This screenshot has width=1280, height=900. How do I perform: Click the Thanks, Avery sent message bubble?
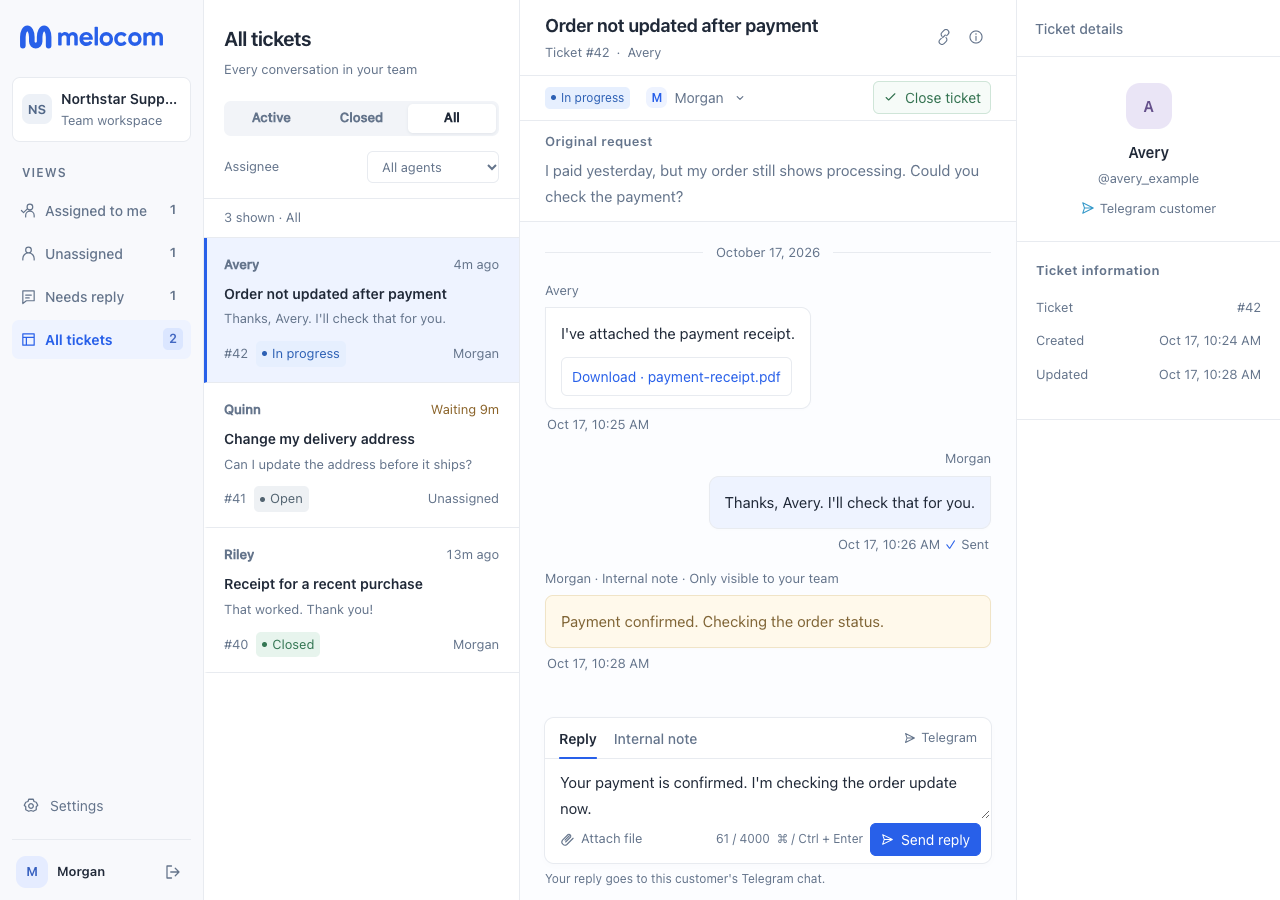coord(850,503)
